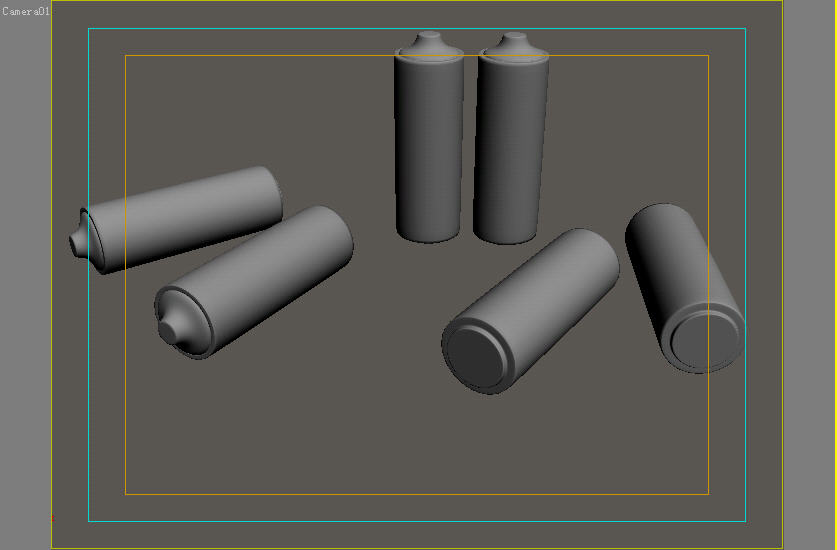Viewport: 837px width, 550px height.
Task: Click the red axis marker at bottom-left
Action: click(x=52, y=519)
